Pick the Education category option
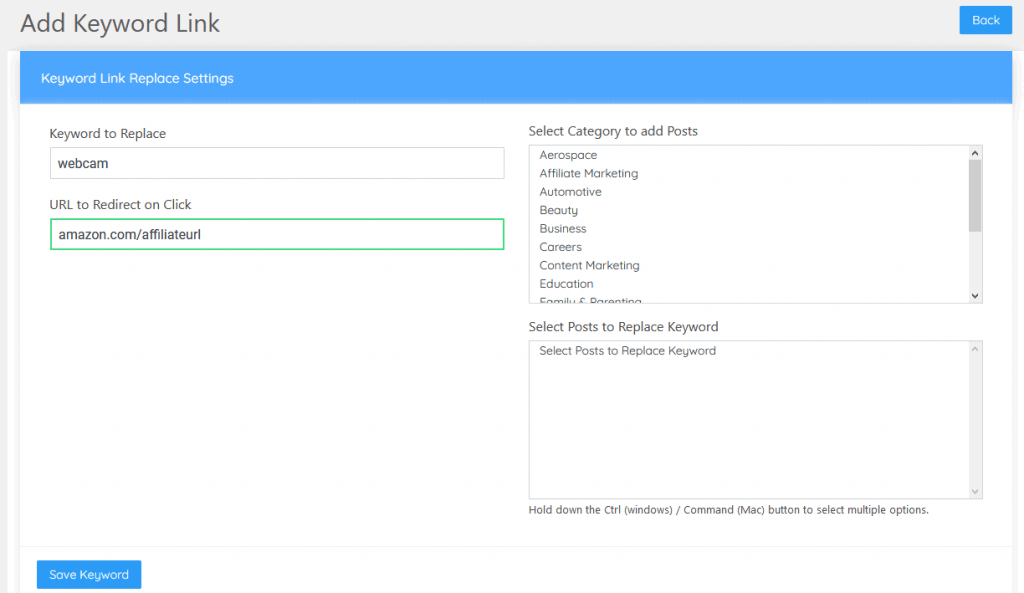Viewport: 1024px width, 593px height. tap(566, 284)
